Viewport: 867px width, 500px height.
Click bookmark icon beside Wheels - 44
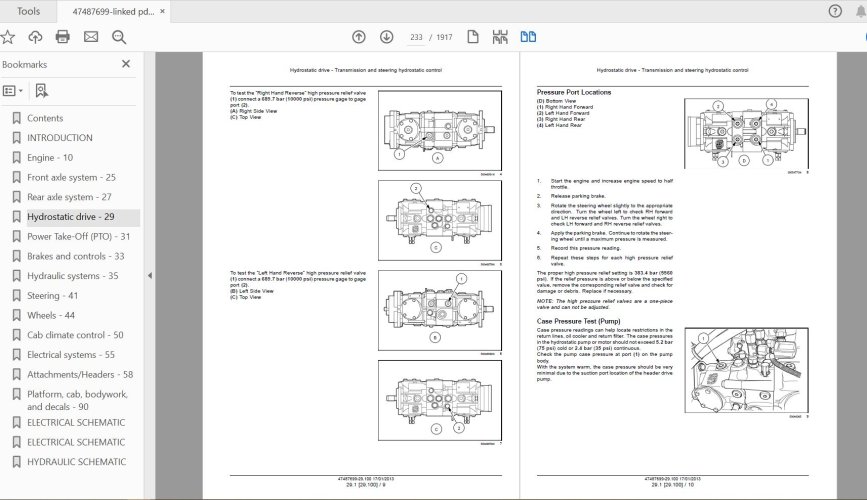click(x=17, y=315)
